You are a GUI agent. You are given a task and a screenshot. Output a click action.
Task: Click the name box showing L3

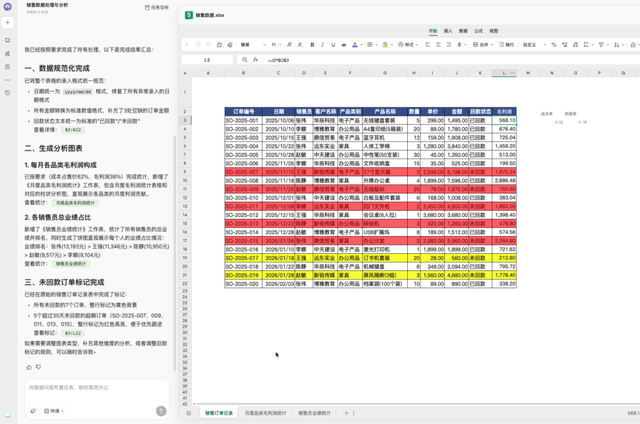(207, 60)
